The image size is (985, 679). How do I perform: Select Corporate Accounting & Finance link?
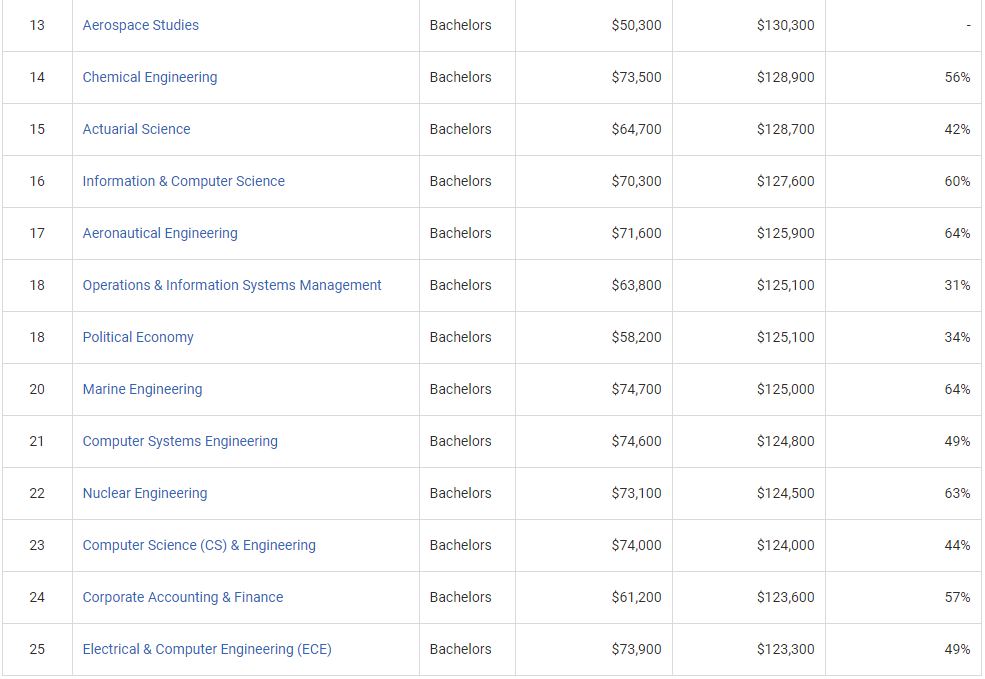[183, 597]
